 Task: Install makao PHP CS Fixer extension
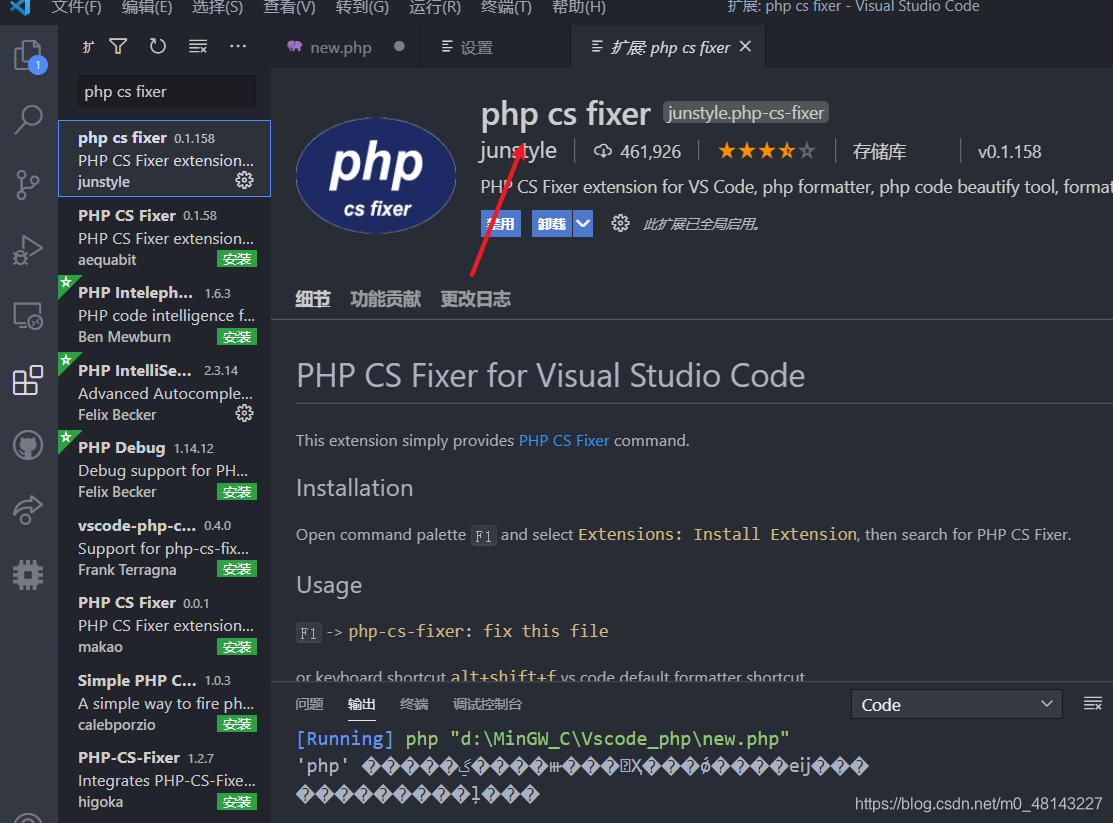coord(236,647)
